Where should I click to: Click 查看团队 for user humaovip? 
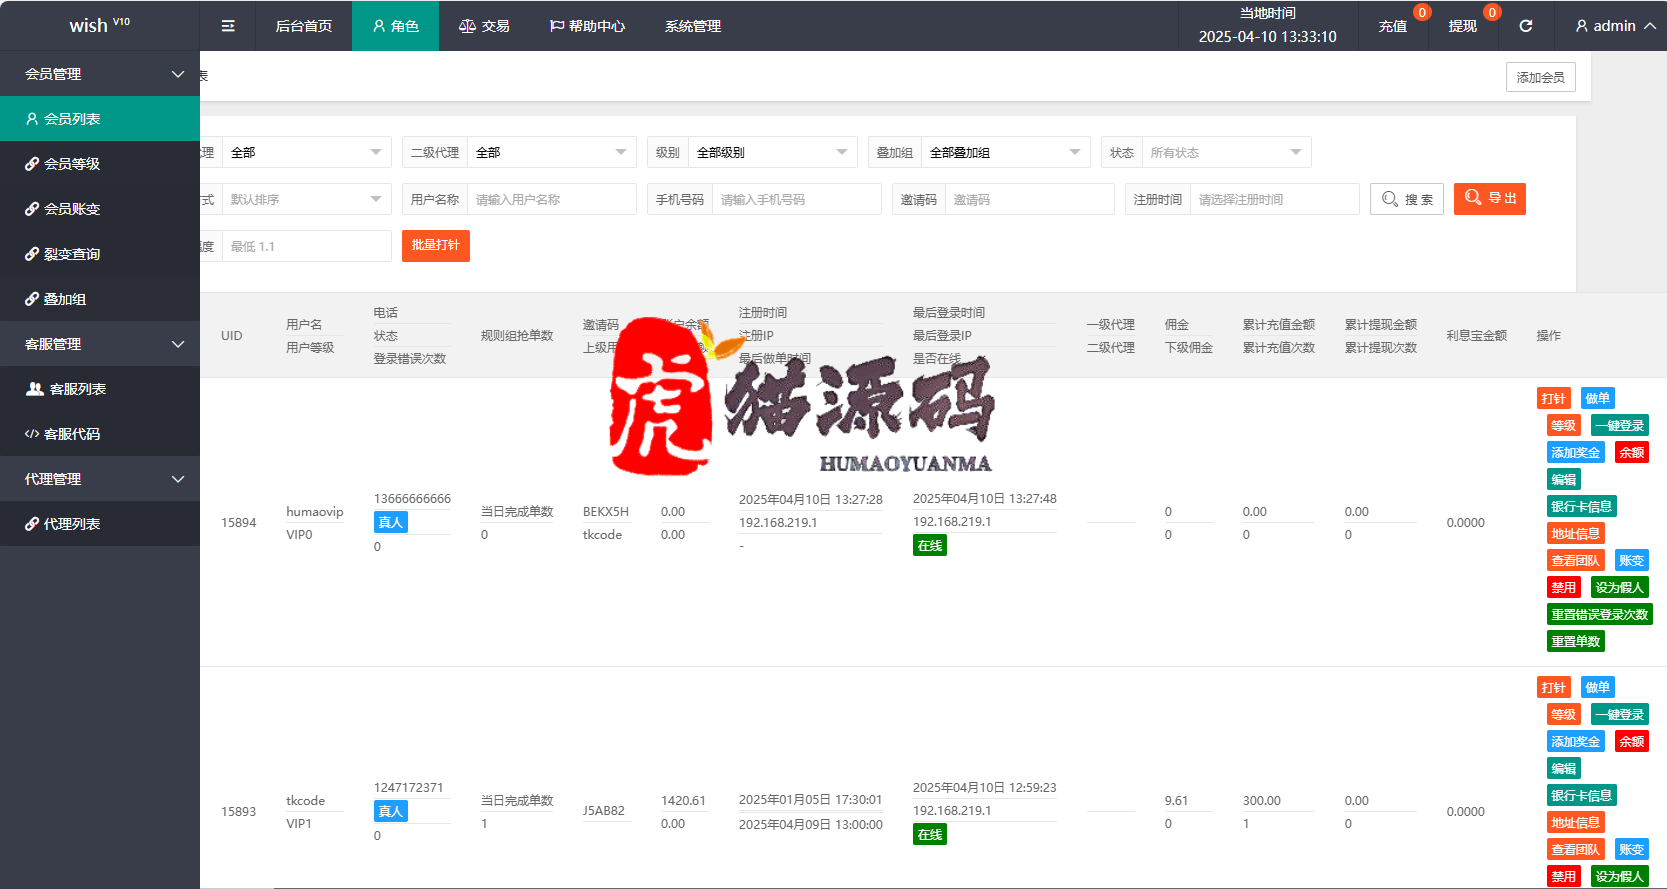coord(1576,560)
